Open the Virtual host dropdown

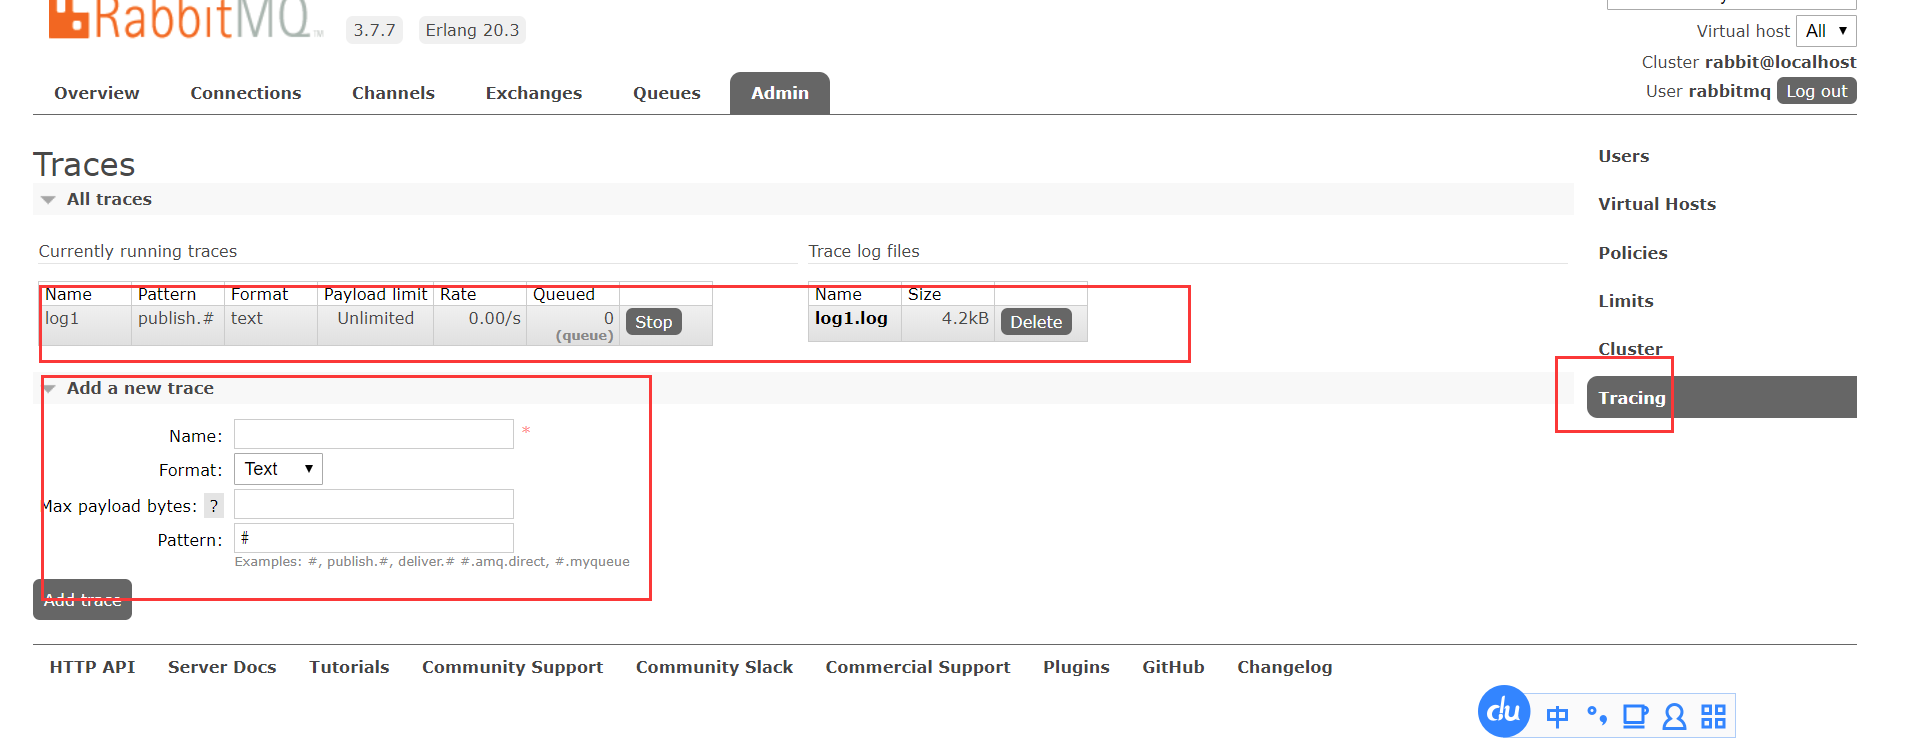(x=1826, y=31)
